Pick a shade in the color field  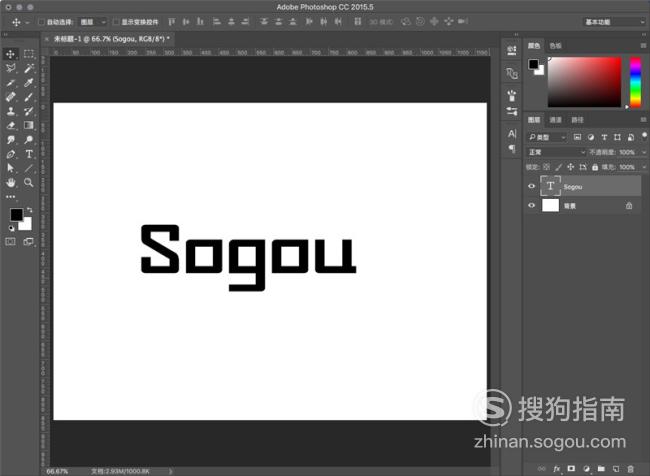[585, 82]
